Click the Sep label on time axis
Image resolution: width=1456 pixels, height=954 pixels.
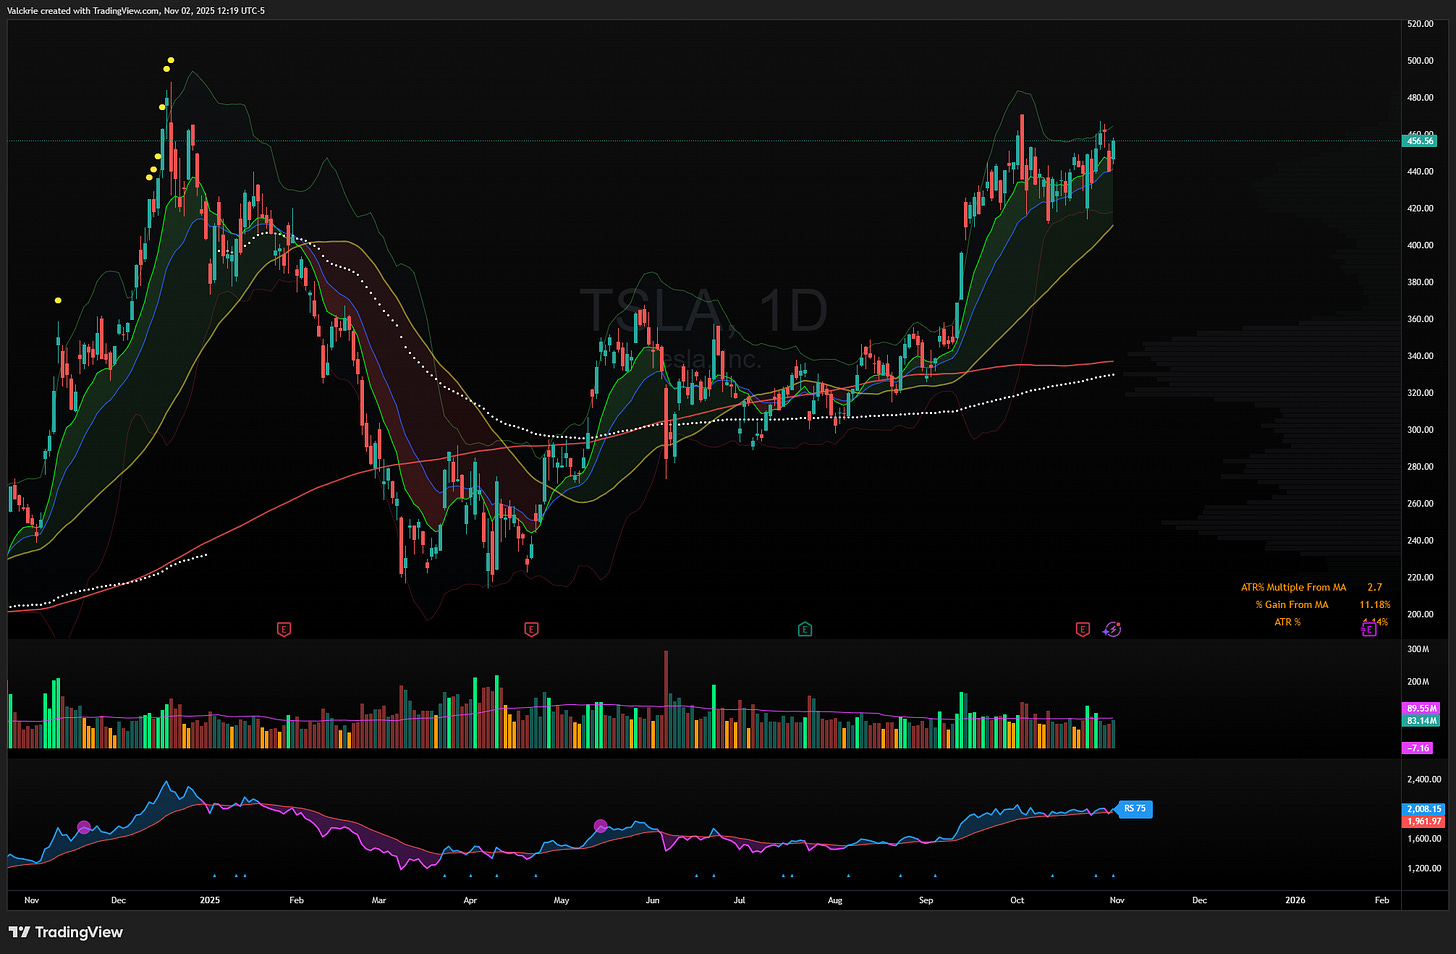(x=926, y=900)
